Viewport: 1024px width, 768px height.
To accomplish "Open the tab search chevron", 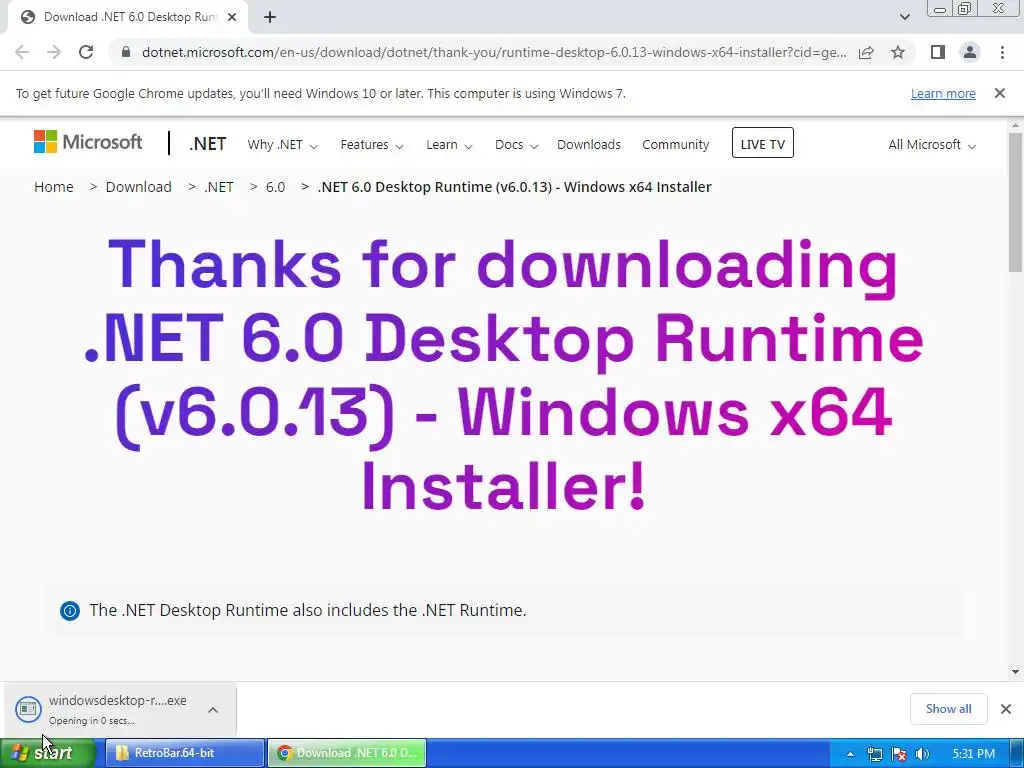I will (904, 17).
